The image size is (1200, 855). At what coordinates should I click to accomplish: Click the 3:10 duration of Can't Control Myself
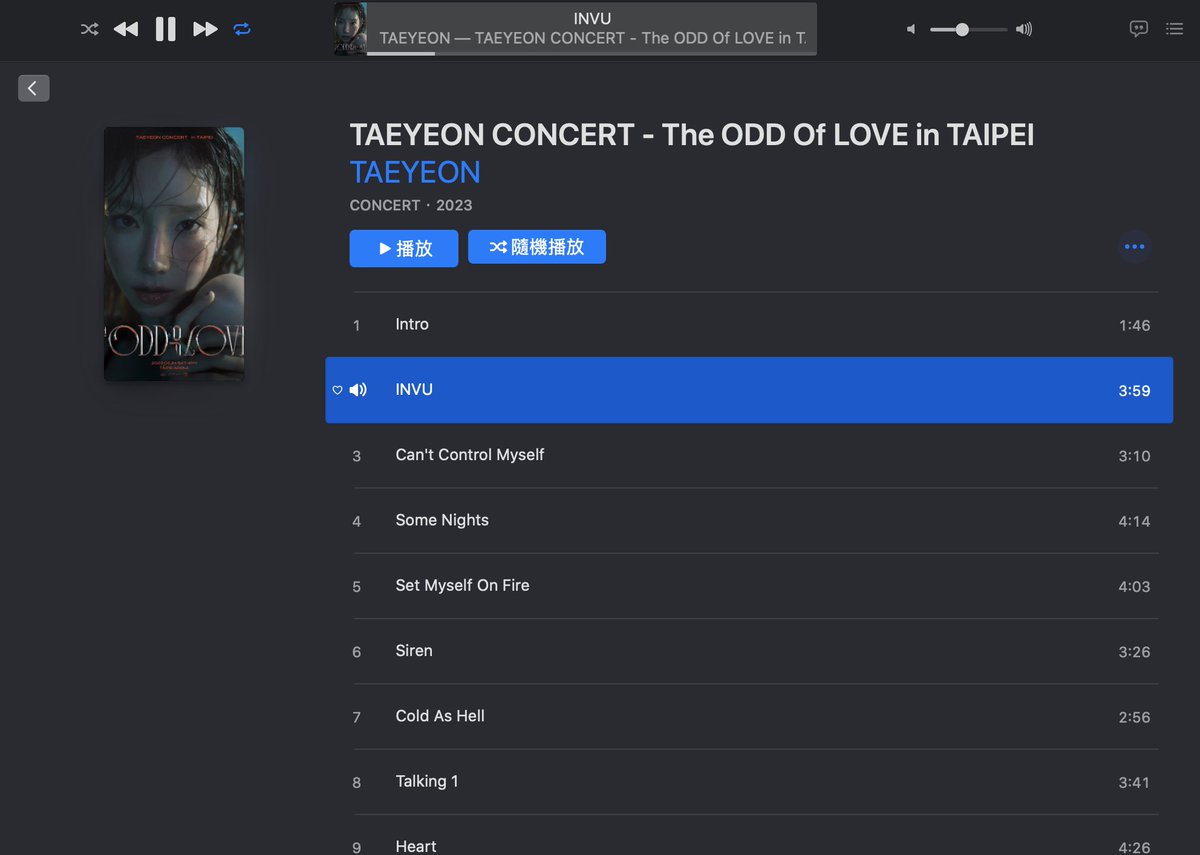pos(1134,456)
